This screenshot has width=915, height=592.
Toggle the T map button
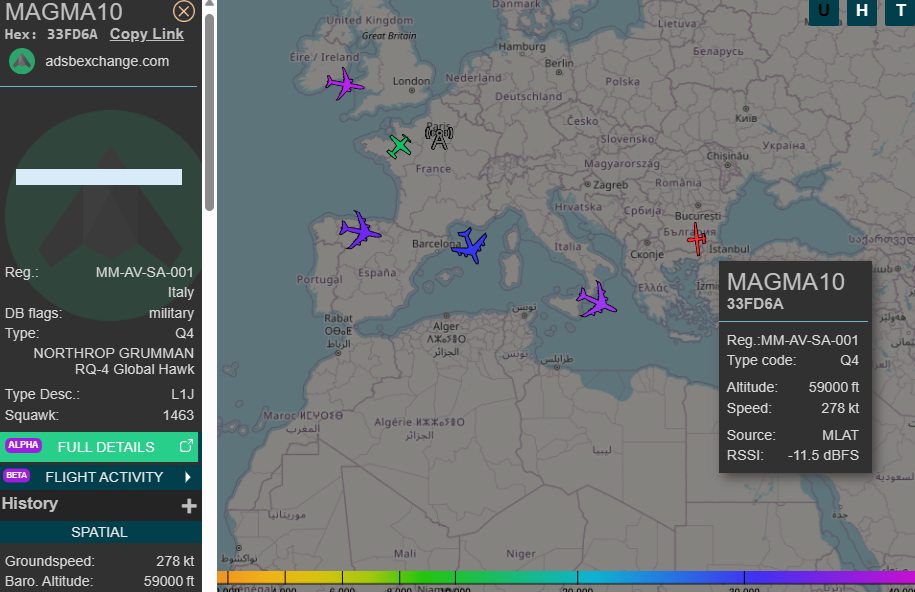pyautogui.click(x=900, y=11)
